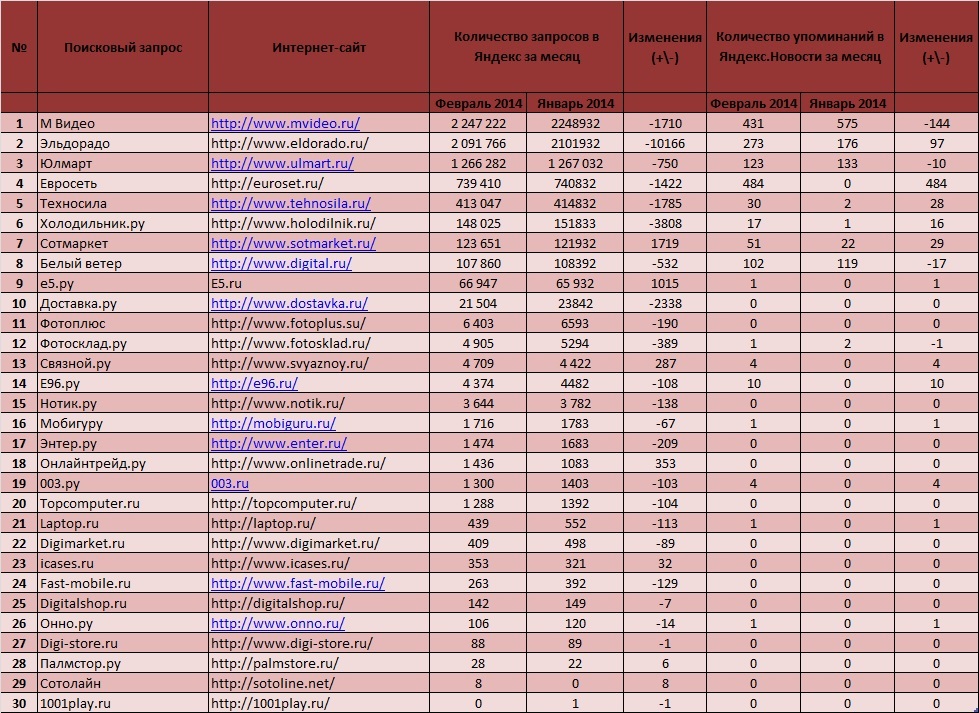Click the 'Количество запросов в Яндекс за месяц' header
The width and height of the screenshot is (979, 713).
(x=526, y=47)
